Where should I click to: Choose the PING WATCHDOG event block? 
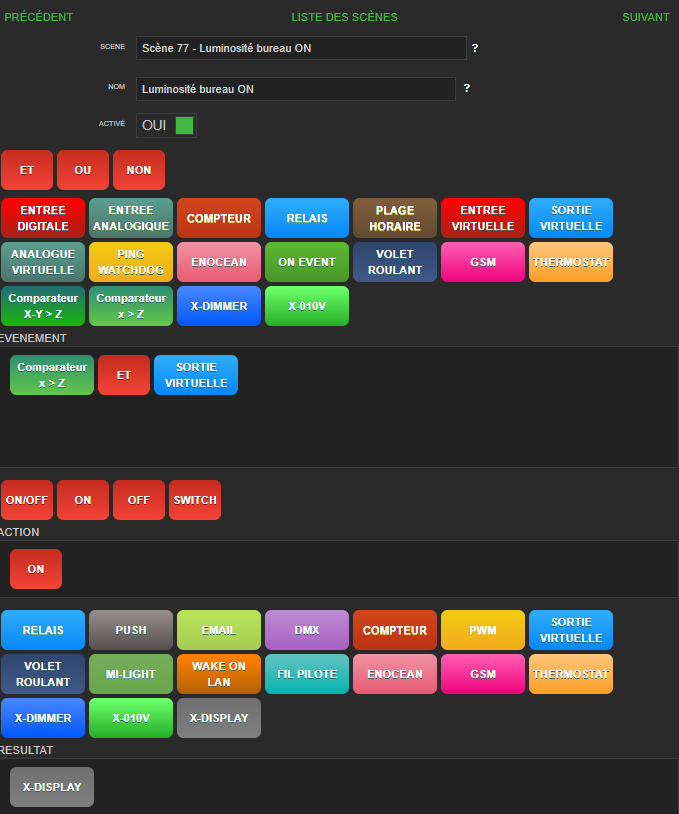coord(131,262)
